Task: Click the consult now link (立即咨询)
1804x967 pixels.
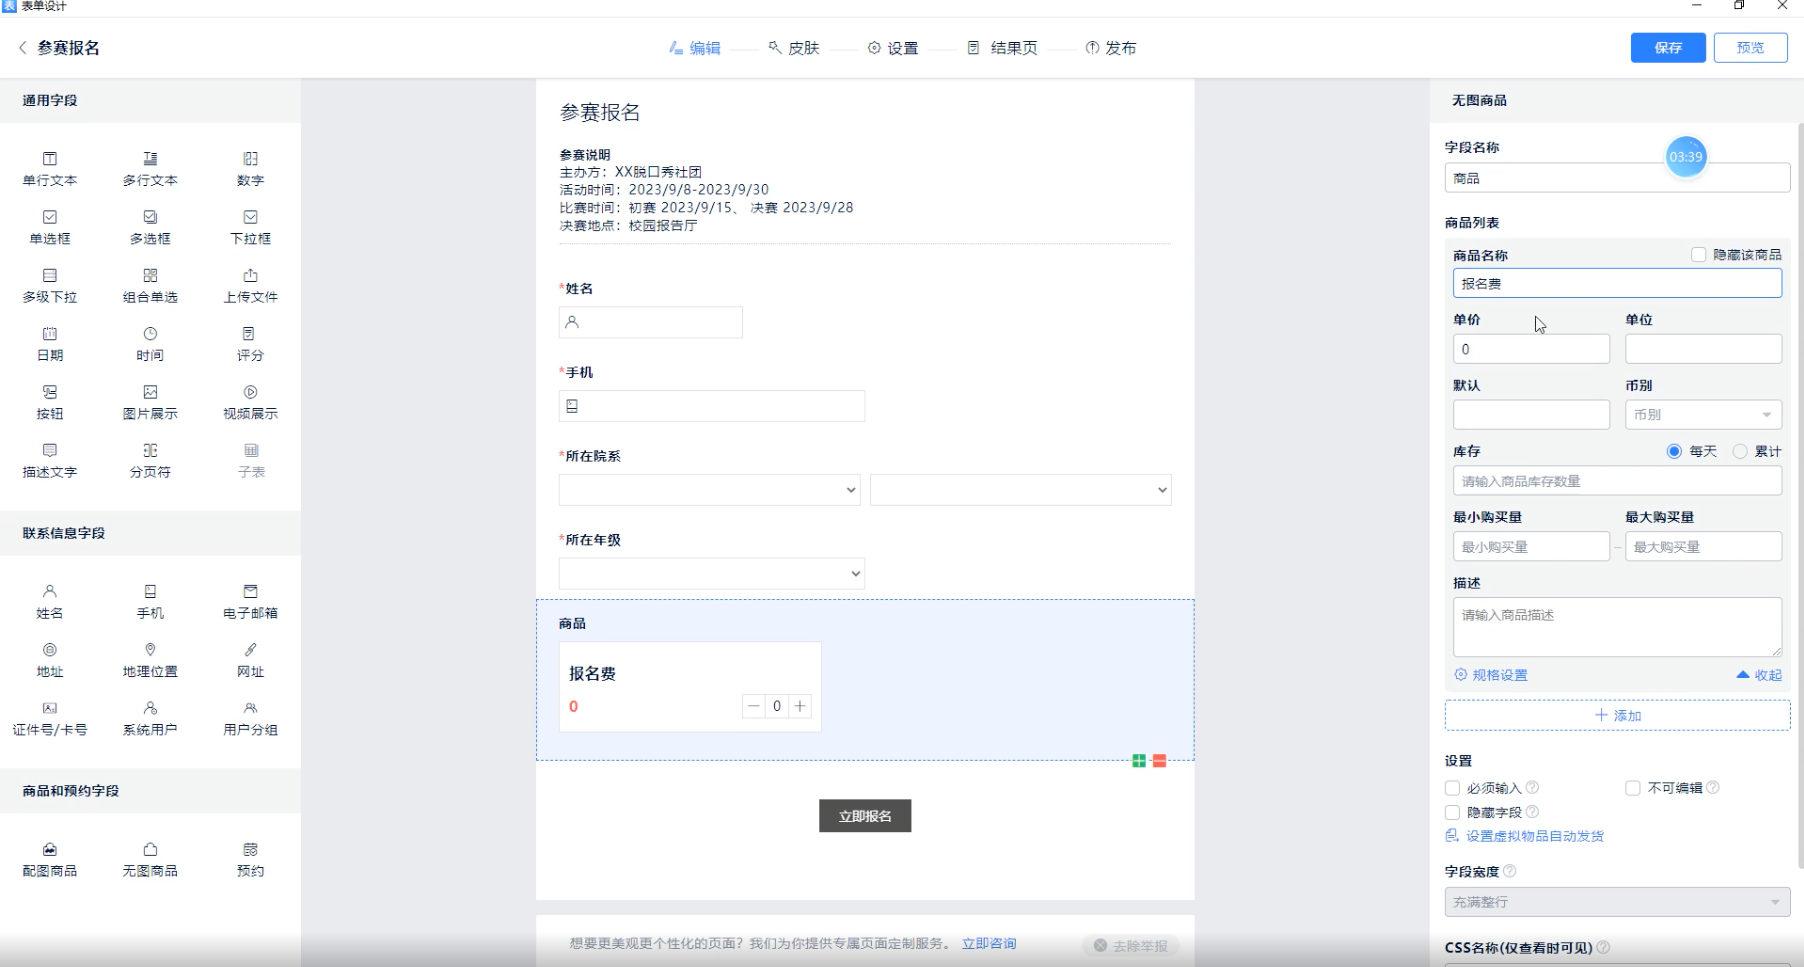Action: click(x=988, y=944)
